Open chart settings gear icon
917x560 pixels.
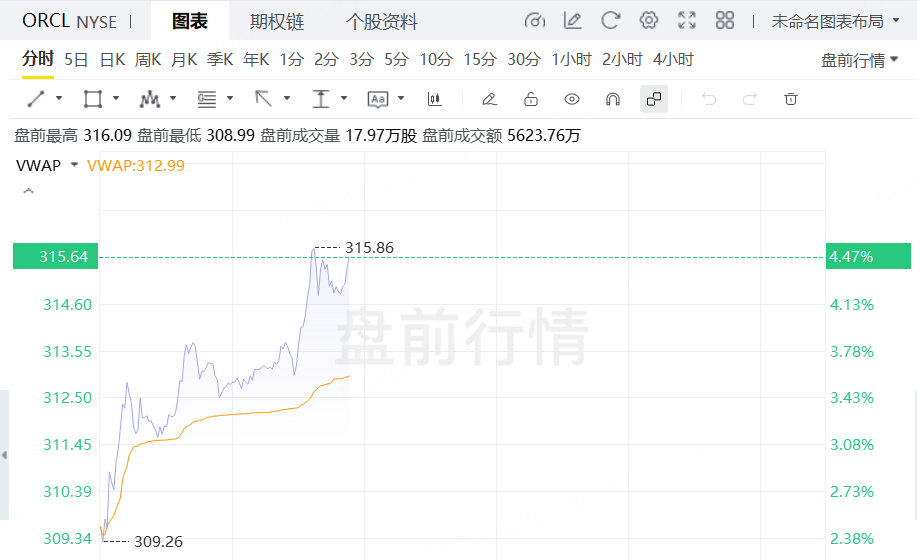(x=649, y=21)
